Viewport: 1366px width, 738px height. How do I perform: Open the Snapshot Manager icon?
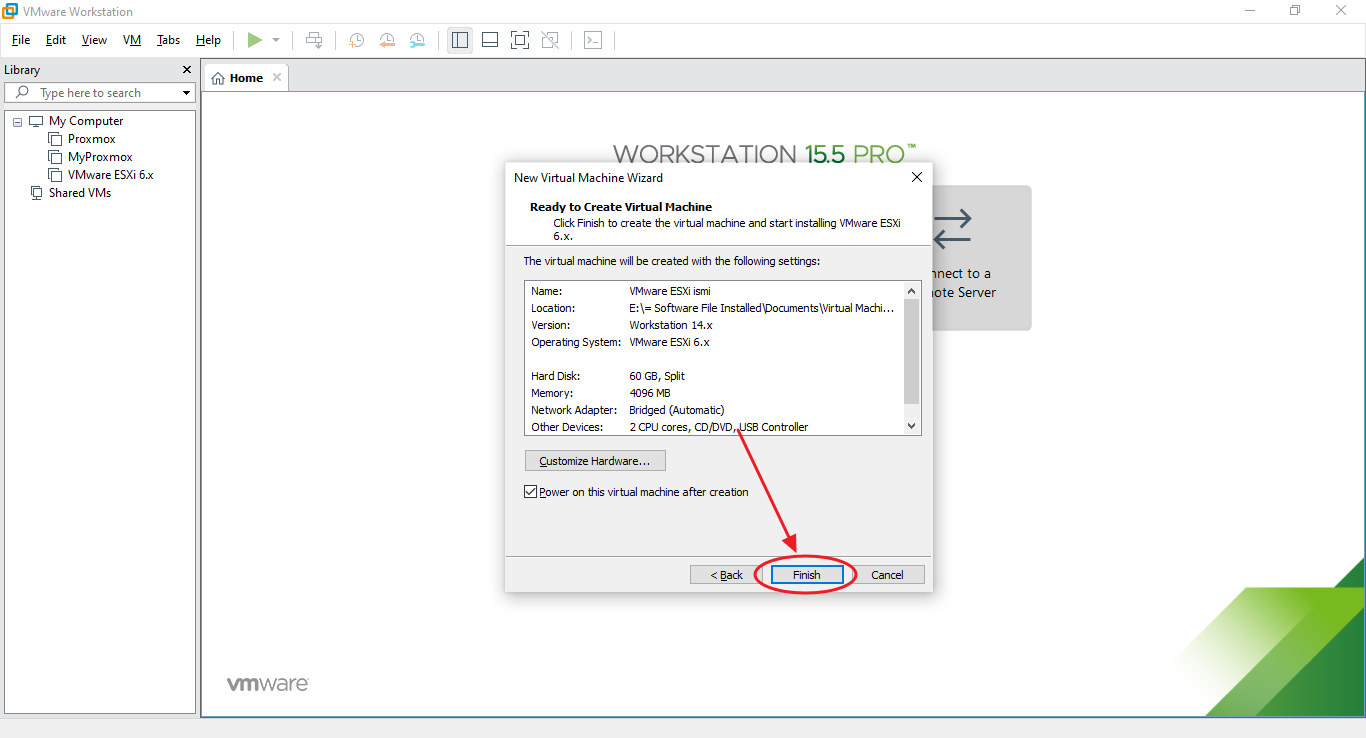(417, 40)
